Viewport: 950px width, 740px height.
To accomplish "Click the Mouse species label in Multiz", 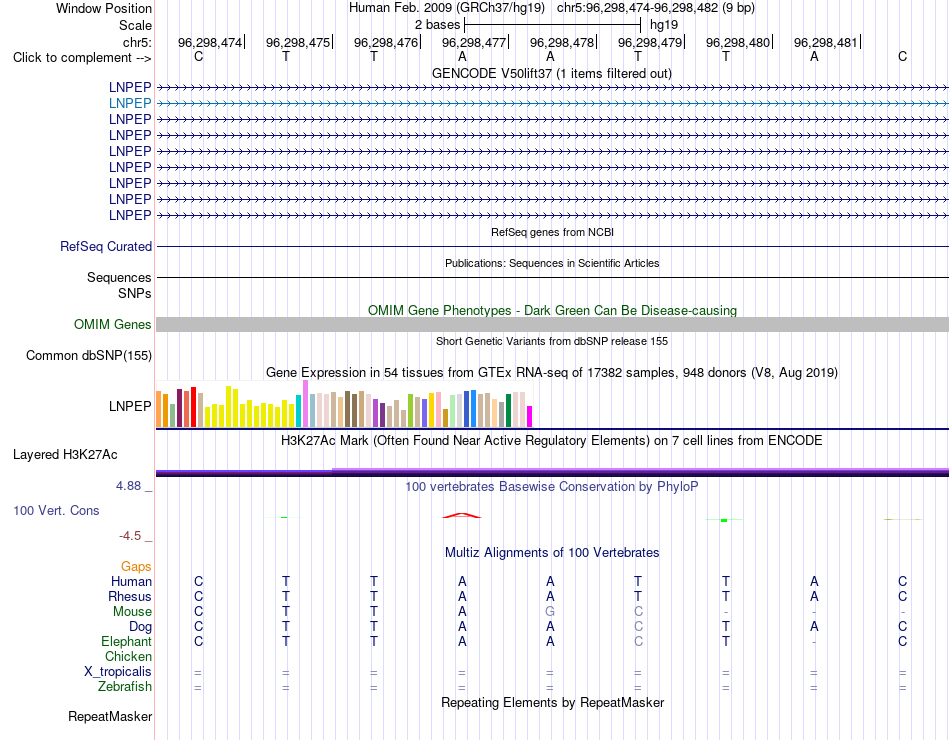I will pyautogui.click(x=132, y=612).
